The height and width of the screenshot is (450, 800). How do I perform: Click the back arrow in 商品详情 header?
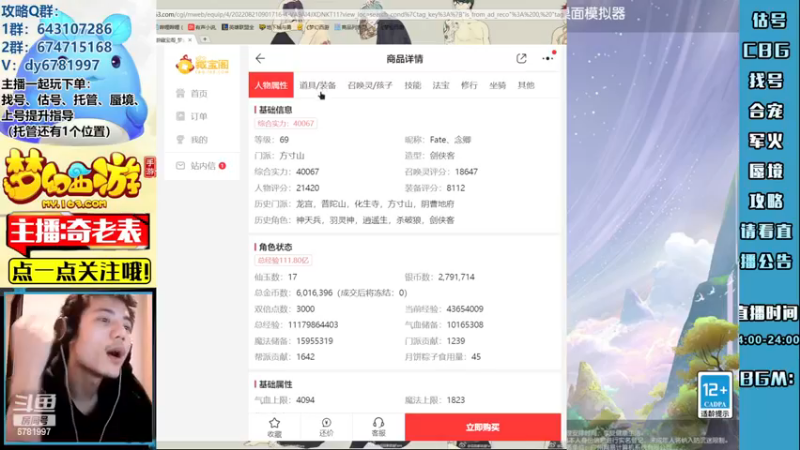click(x=260, y=59)
